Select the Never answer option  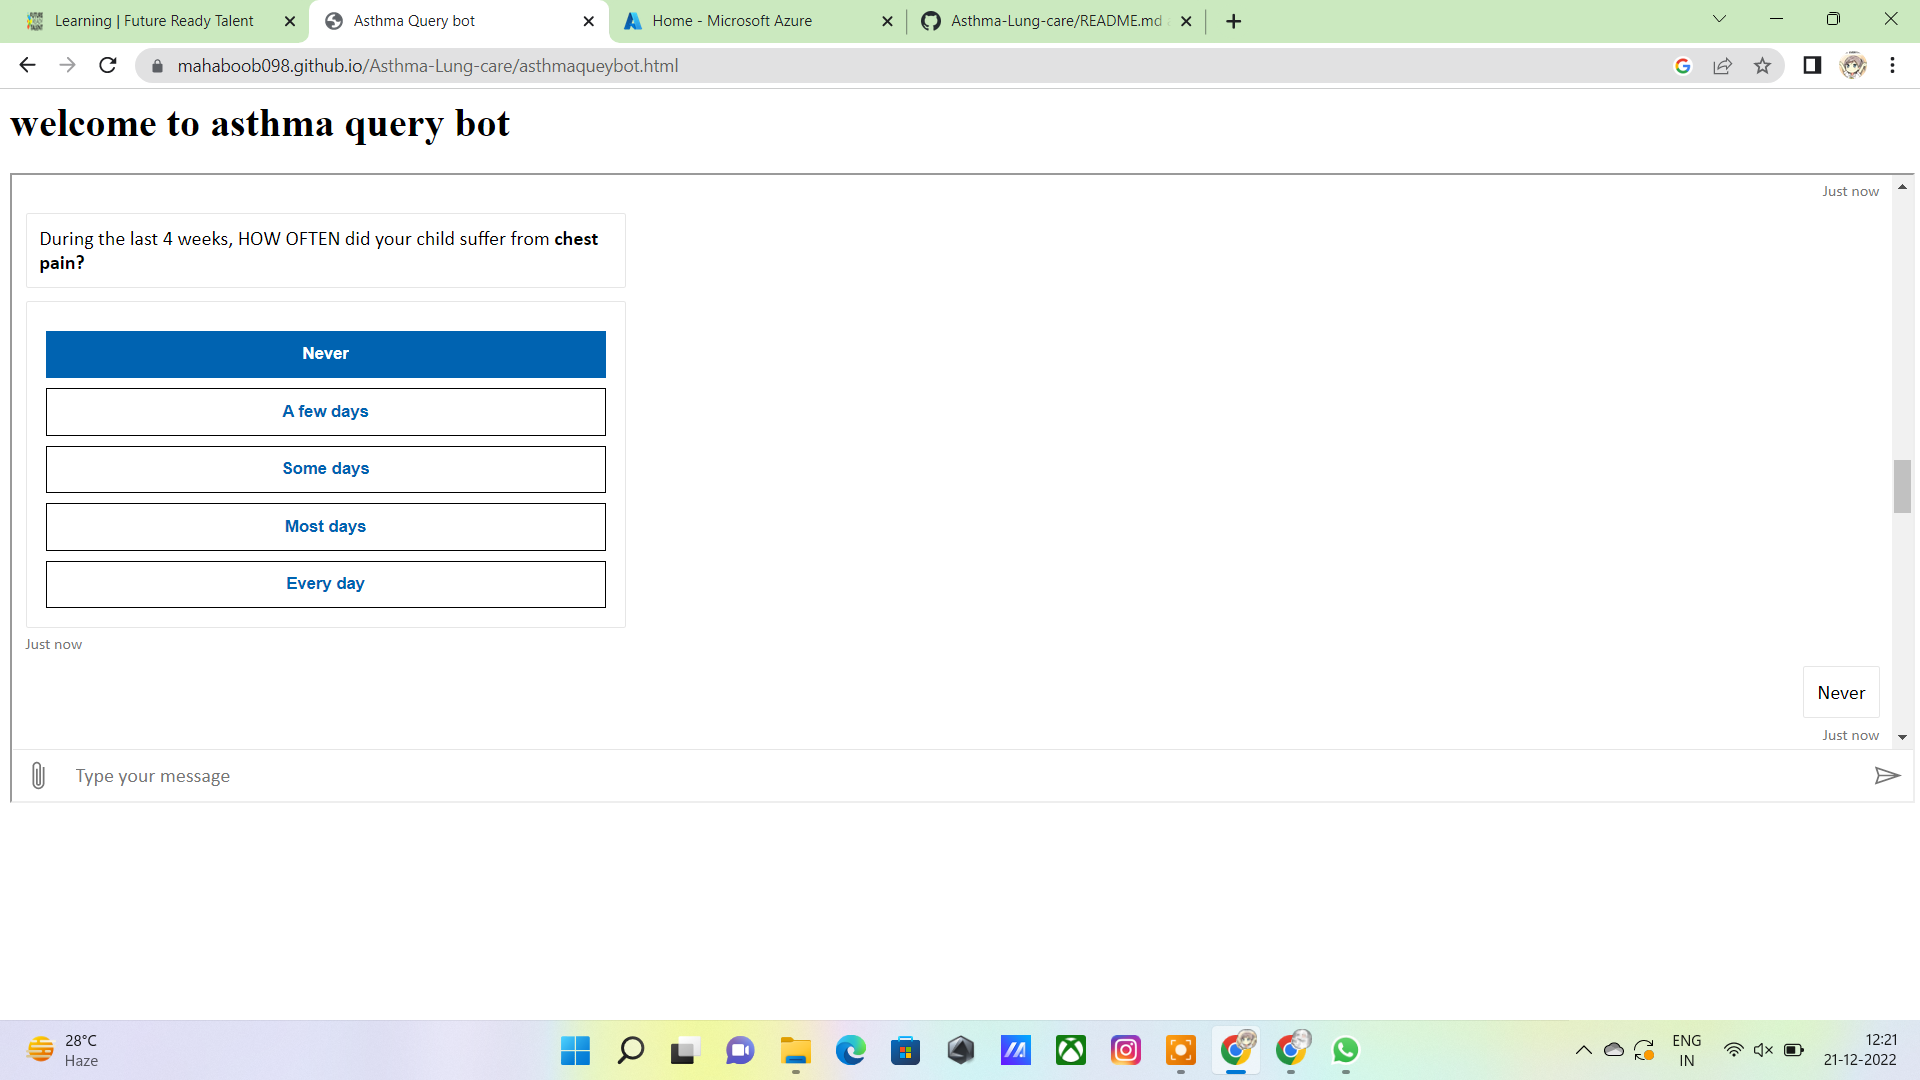(x=325, y=354)
